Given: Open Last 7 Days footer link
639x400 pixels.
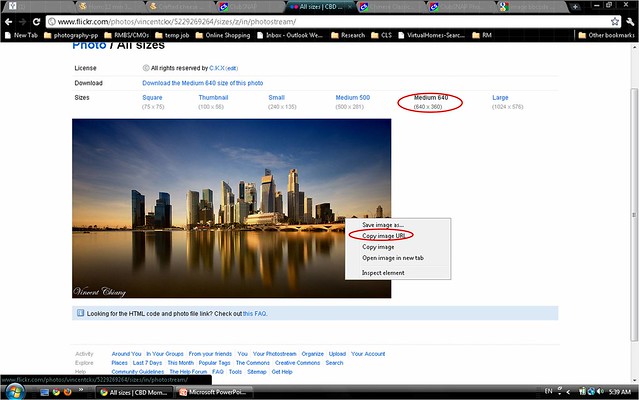Looking at the screenshot, I should click(x=147, y=363).
